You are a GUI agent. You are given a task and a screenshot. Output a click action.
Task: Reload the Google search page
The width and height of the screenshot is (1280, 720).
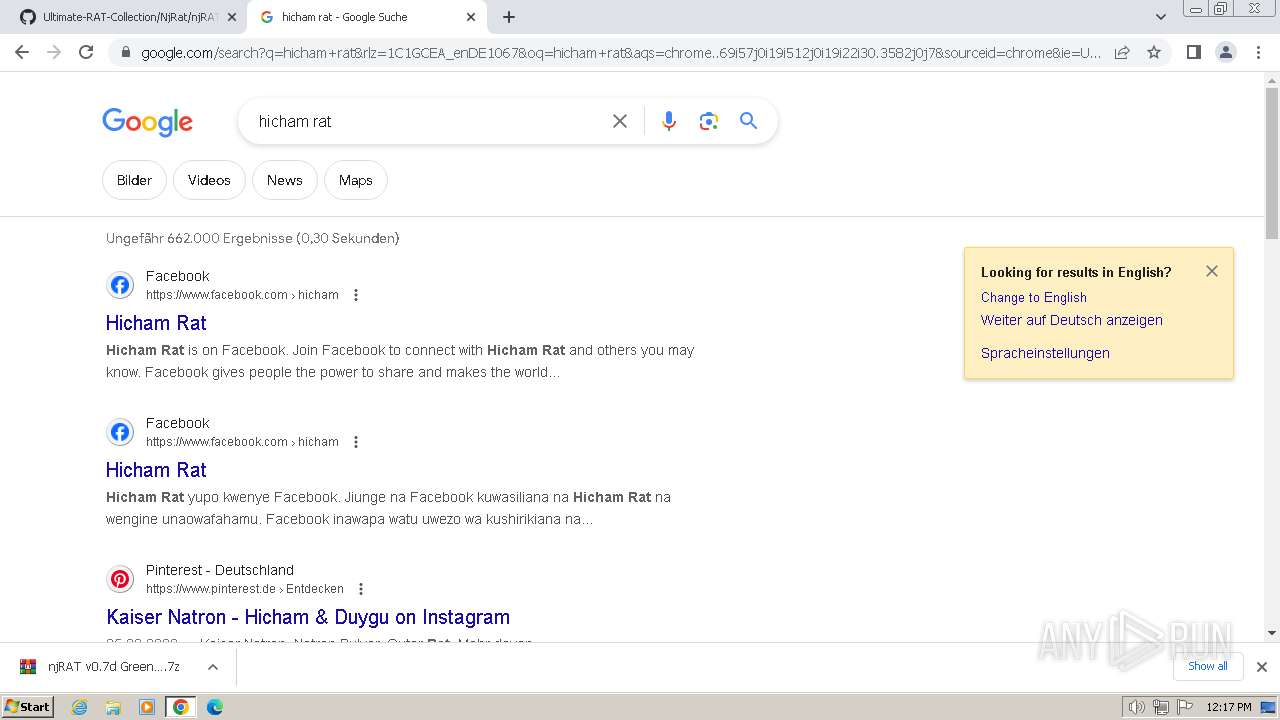(x=86, y=52)
